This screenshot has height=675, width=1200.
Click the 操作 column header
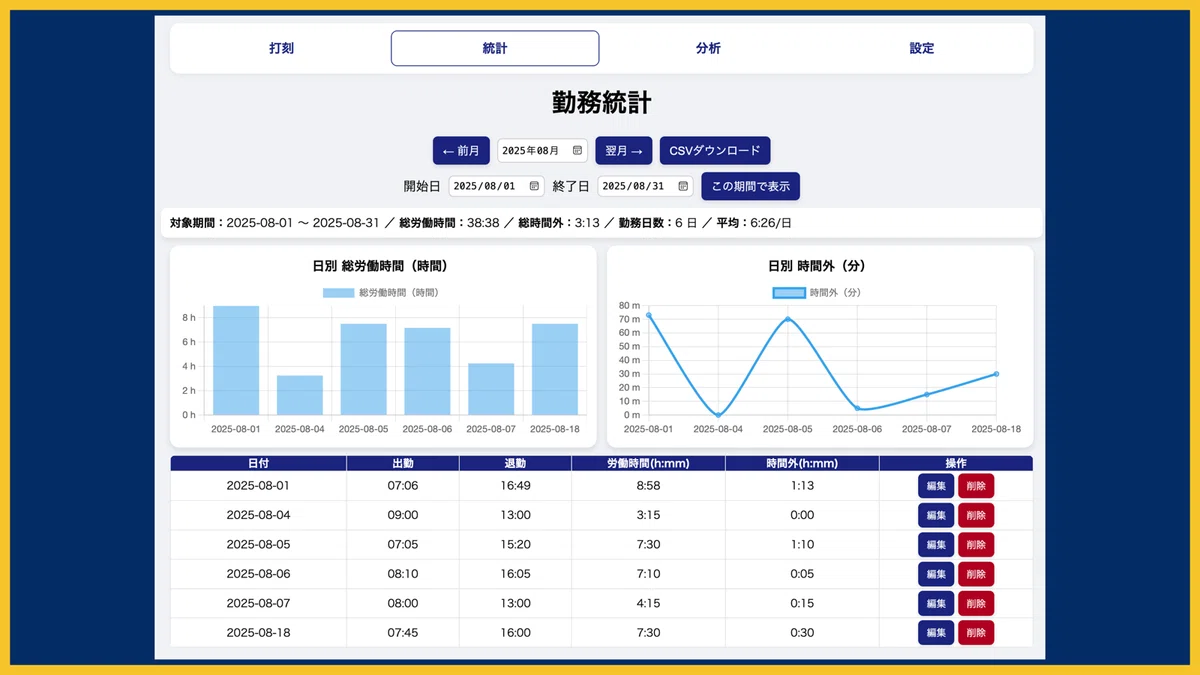pyautogui.click(x=956, y=463)
